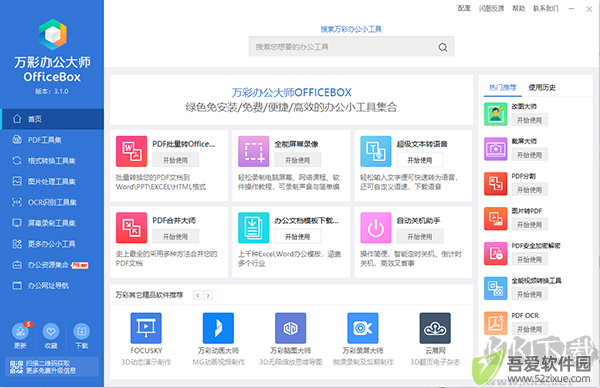
Task: Go to next recommended software page arrow
Action: (x=208, y=295)
